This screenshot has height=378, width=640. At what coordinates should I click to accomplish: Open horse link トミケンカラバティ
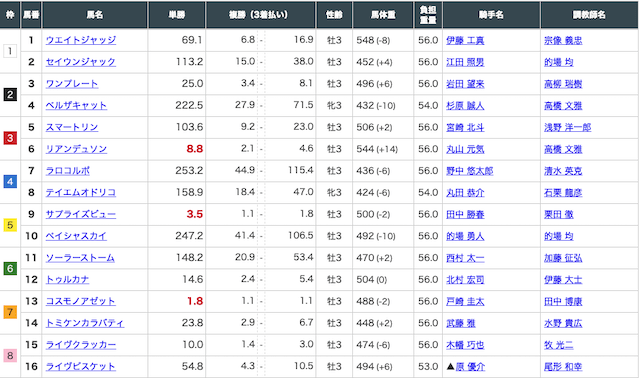85,323
